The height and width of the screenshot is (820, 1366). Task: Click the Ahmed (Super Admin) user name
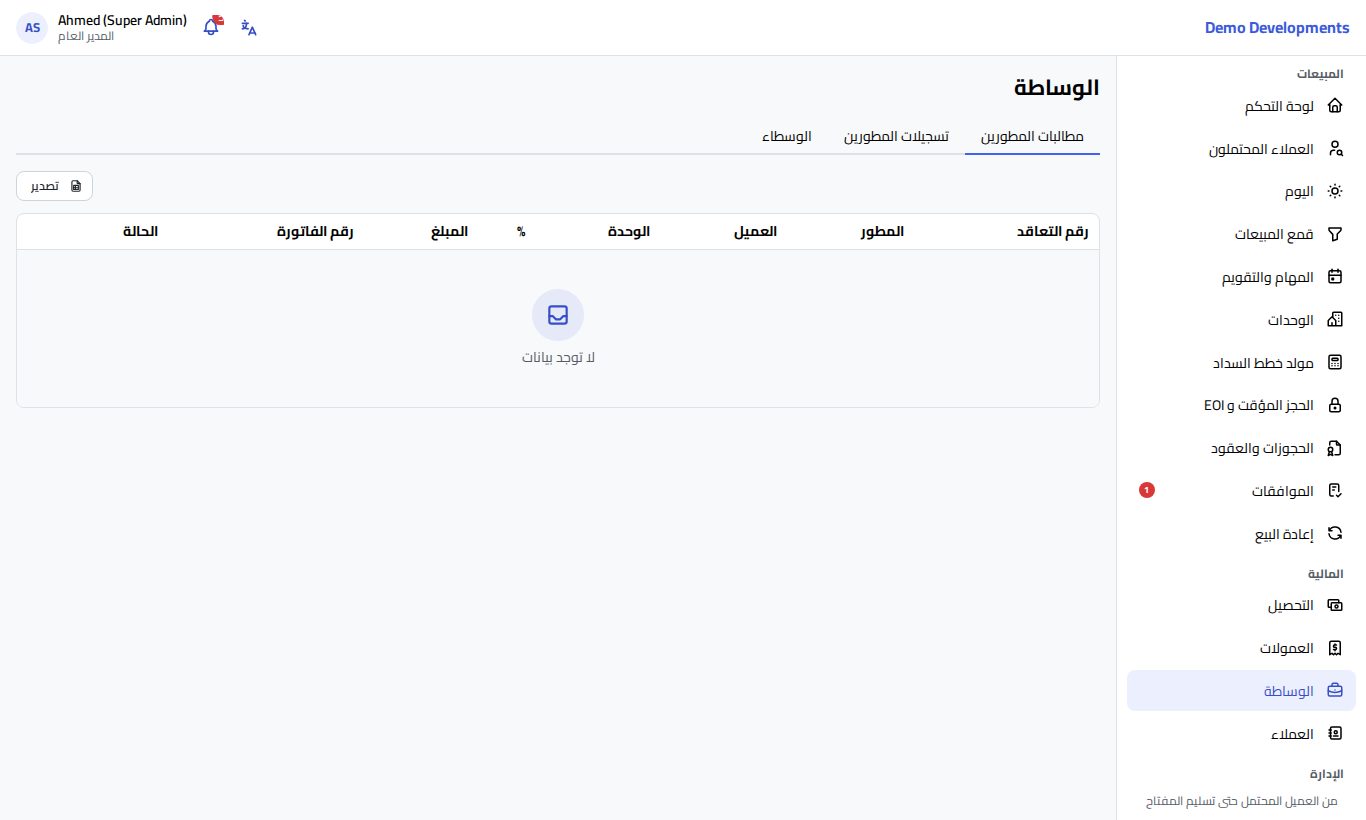pyautogui.click(x=122, y=20)
